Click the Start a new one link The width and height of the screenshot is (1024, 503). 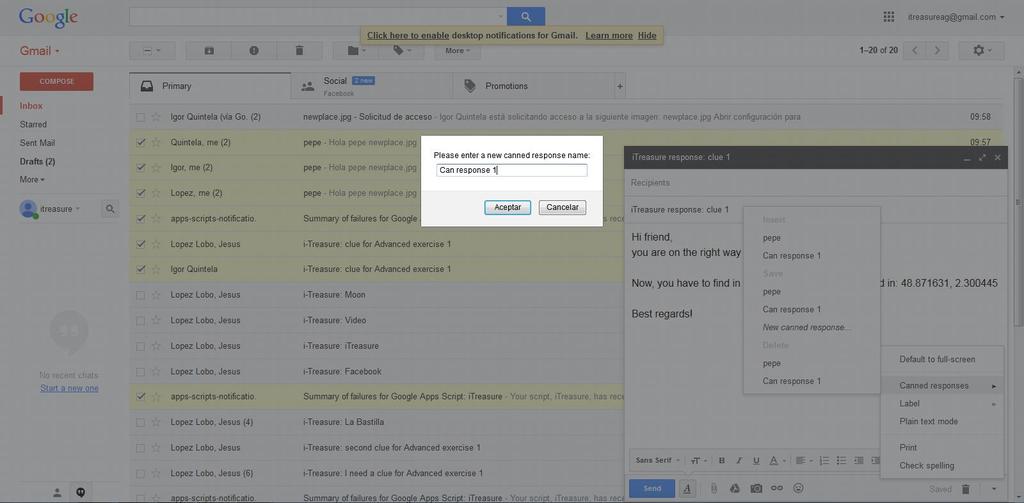point(69,388)
